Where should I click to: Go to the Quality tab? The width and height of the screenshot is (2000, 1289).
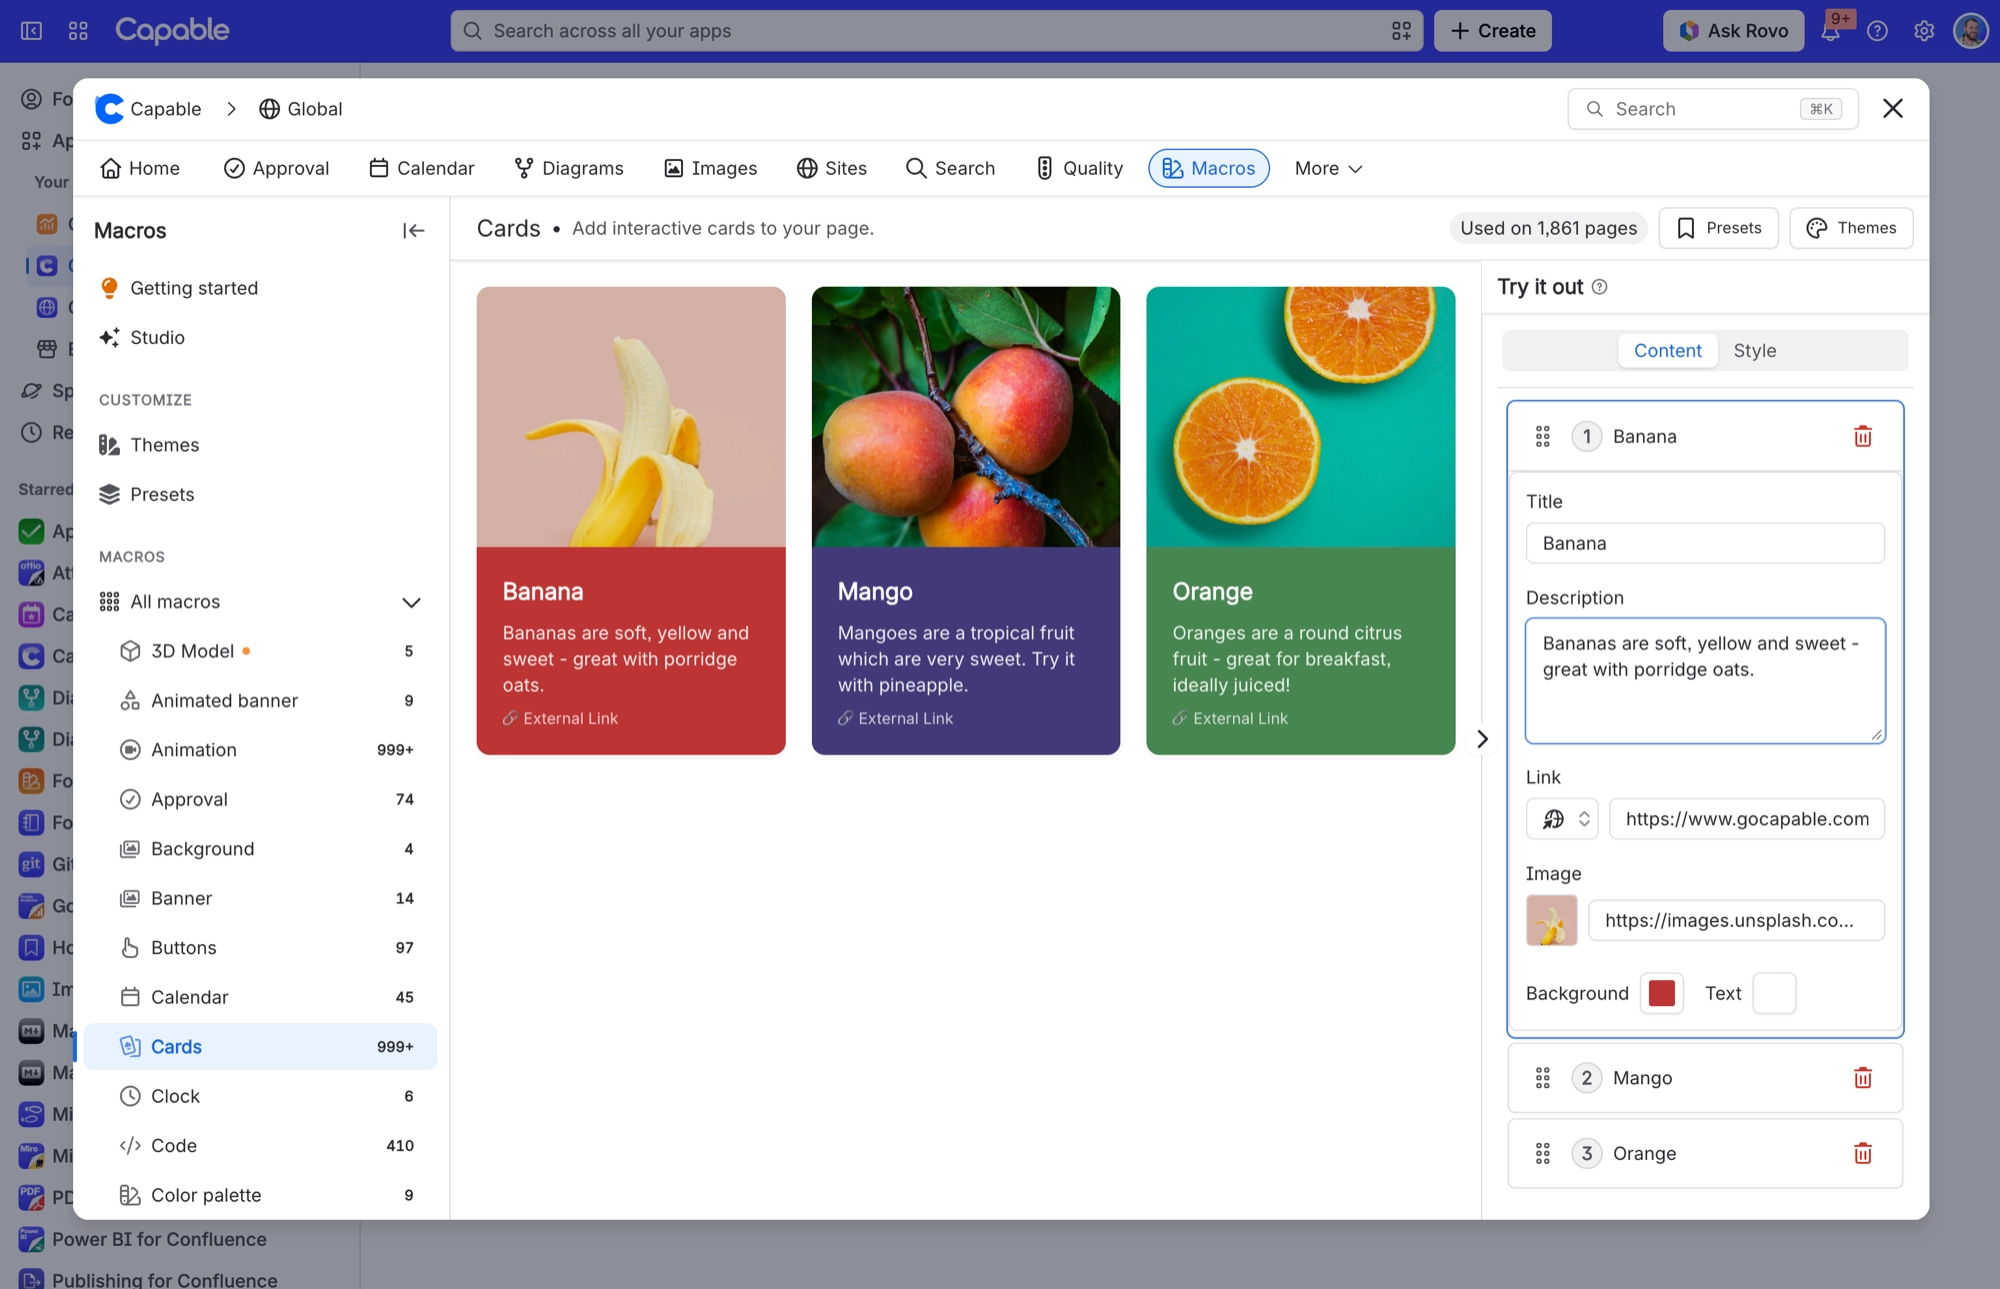click(x=1079, y=169)
